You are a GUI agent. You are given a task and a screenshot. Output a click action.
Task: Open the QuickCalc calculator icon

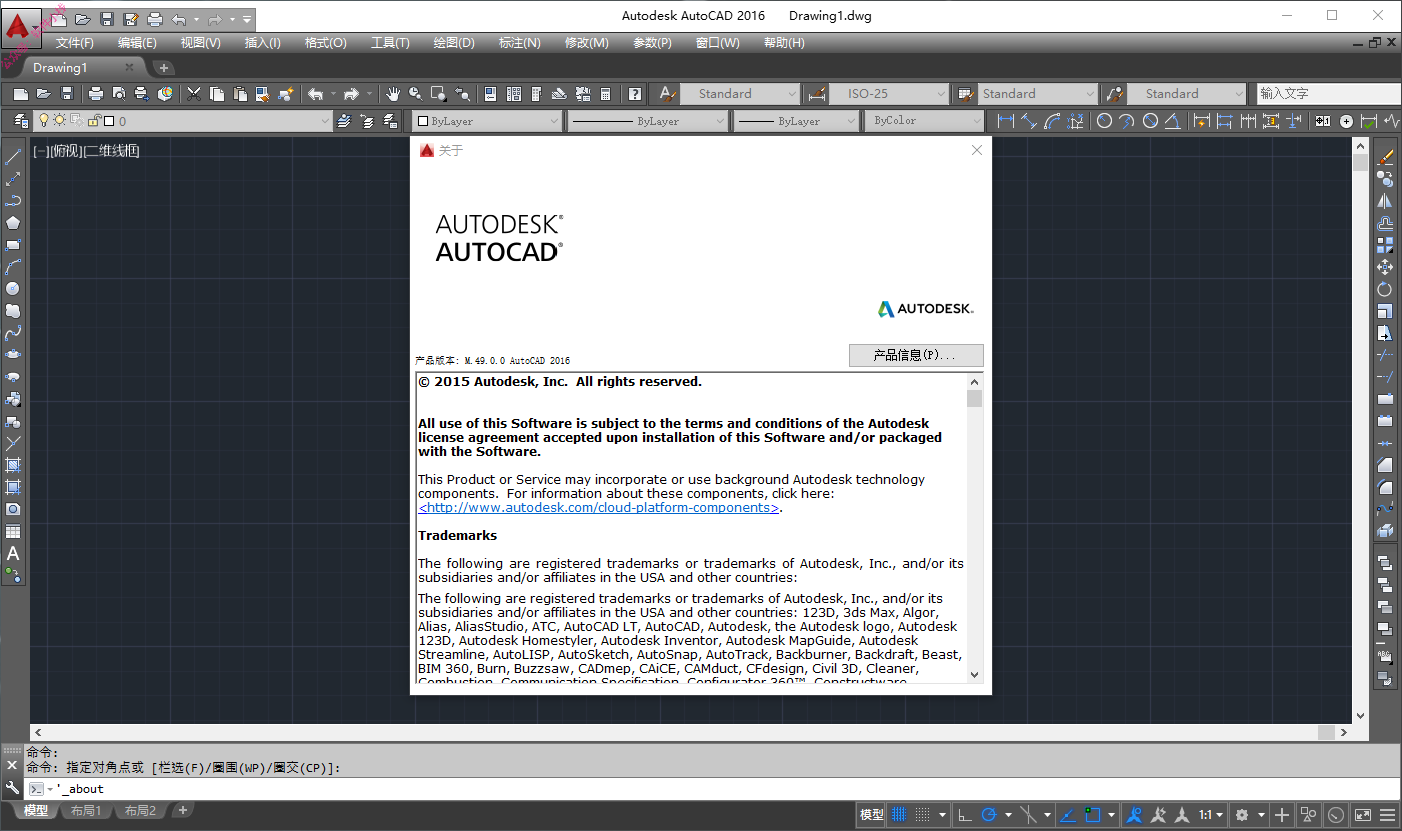point(606,94)
